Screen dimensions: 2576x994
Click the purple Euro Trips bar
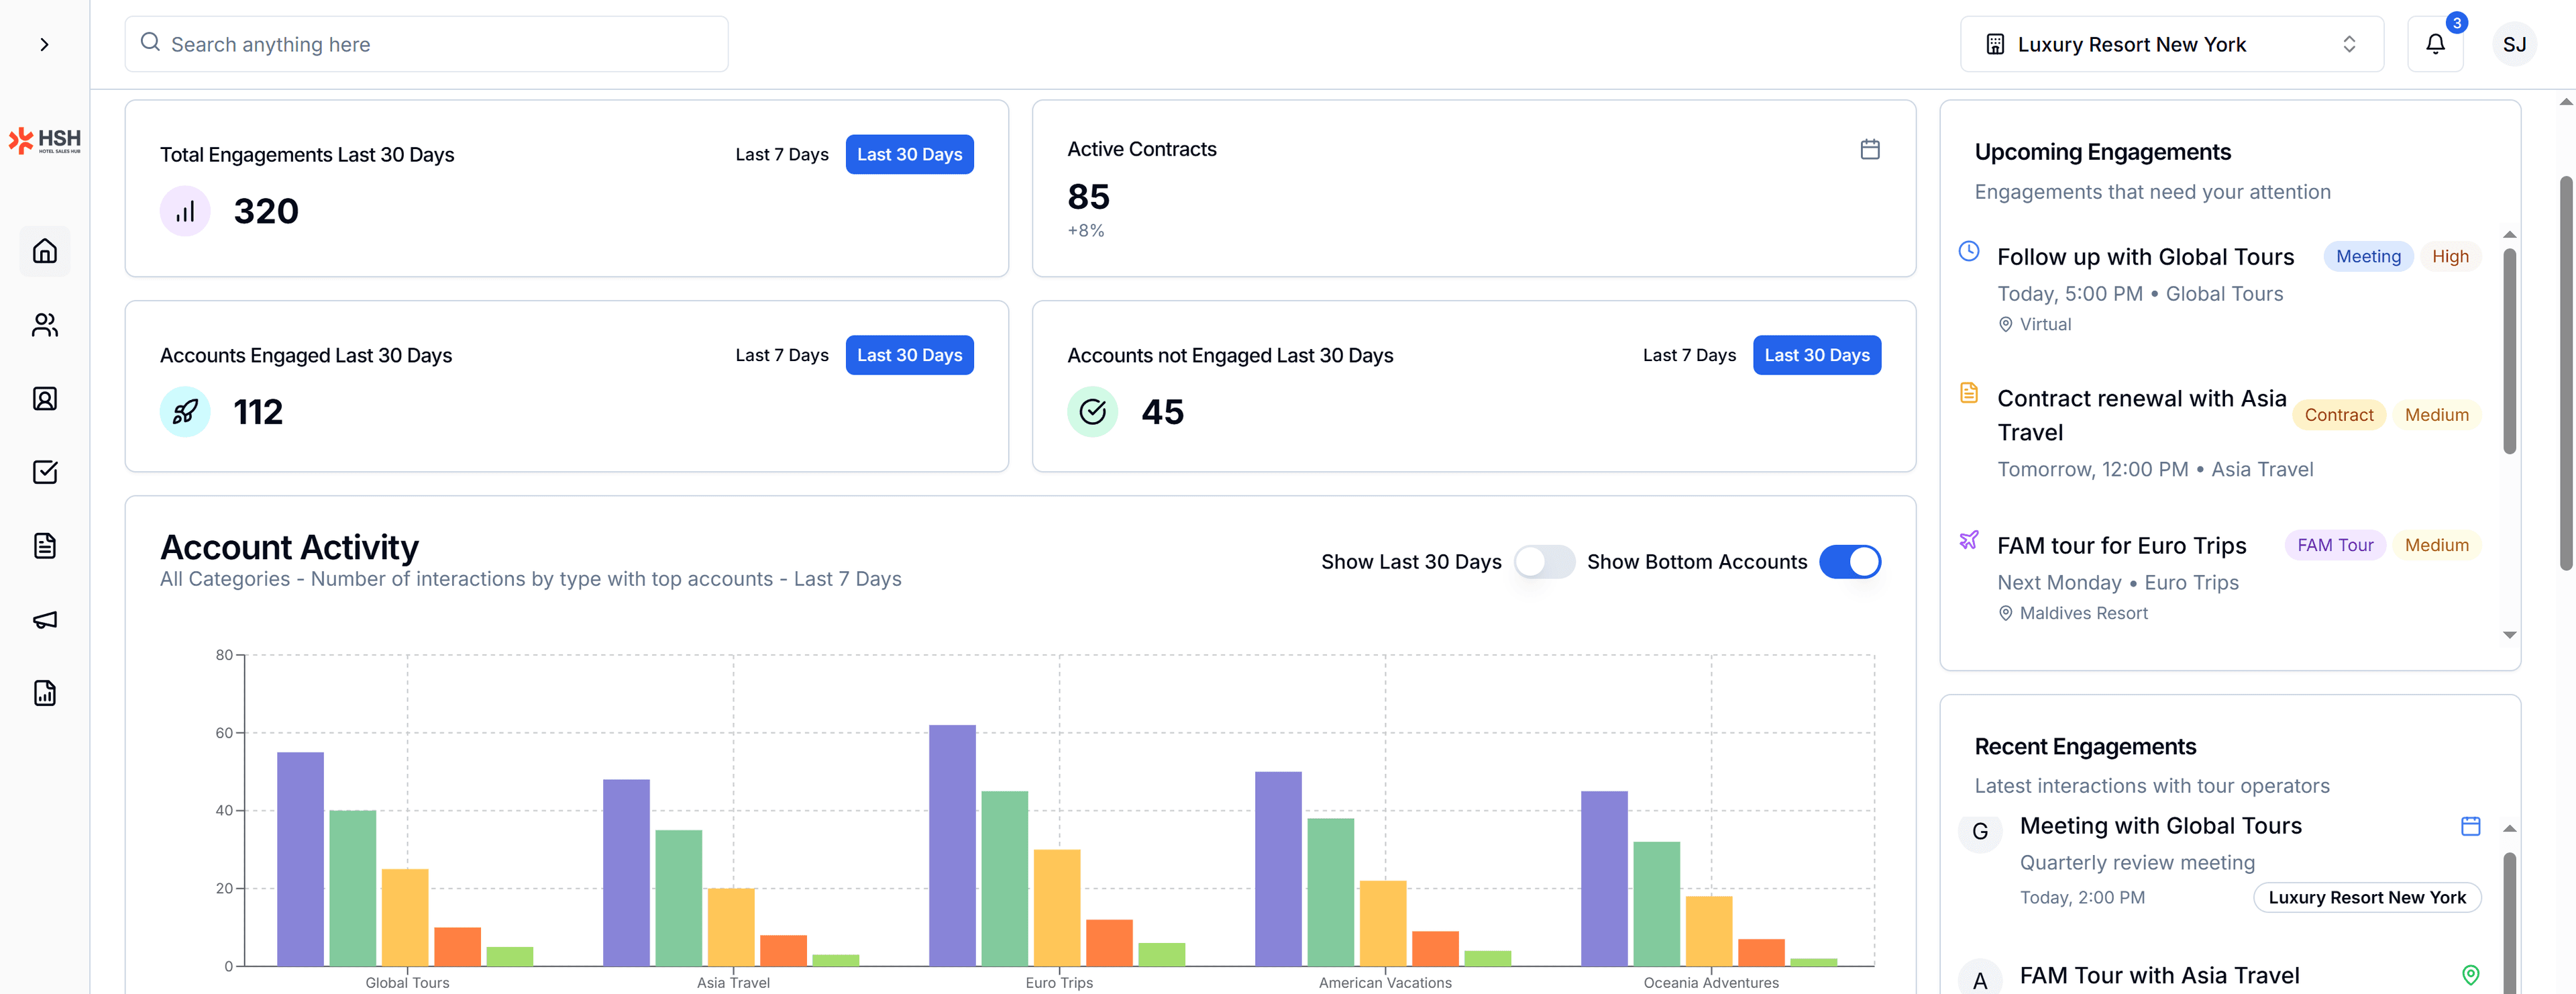(x=952, y=845)
